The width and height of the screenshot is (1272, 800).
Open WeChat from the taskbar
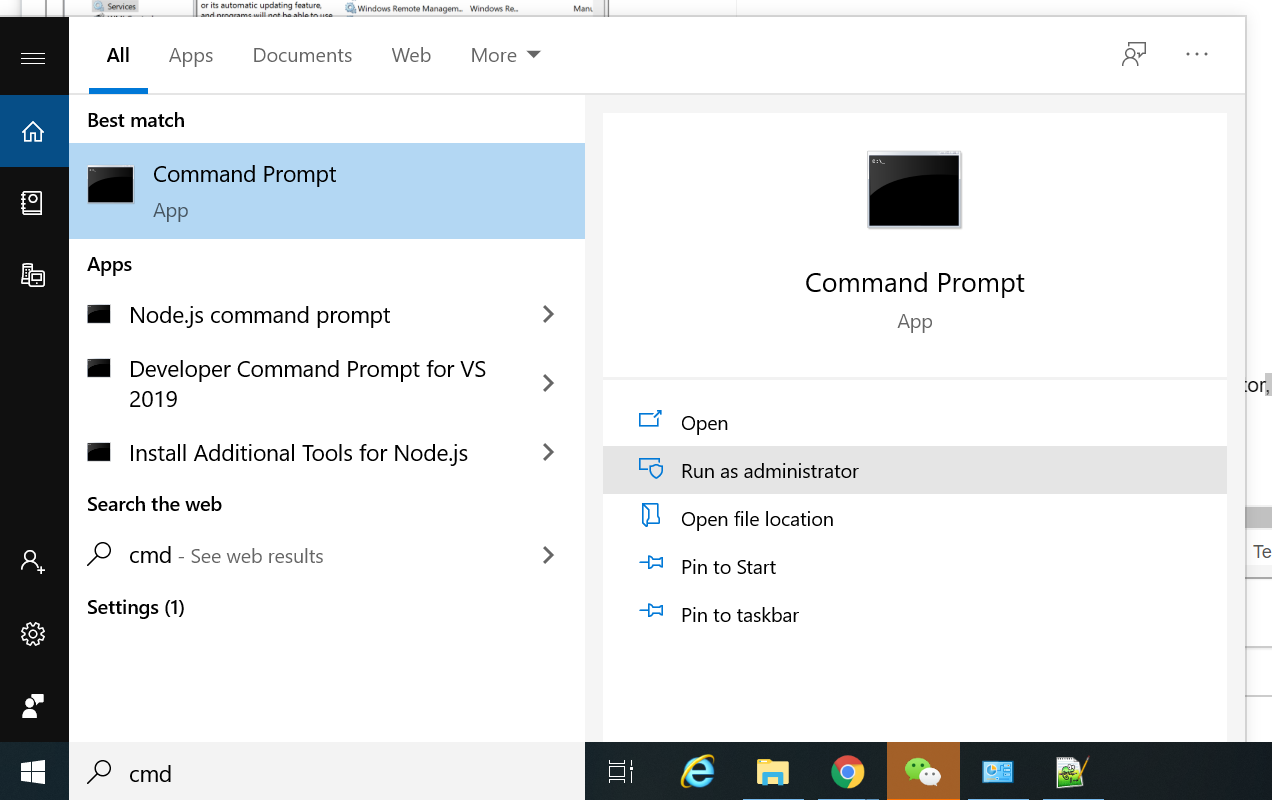click(x=922, y=772)
